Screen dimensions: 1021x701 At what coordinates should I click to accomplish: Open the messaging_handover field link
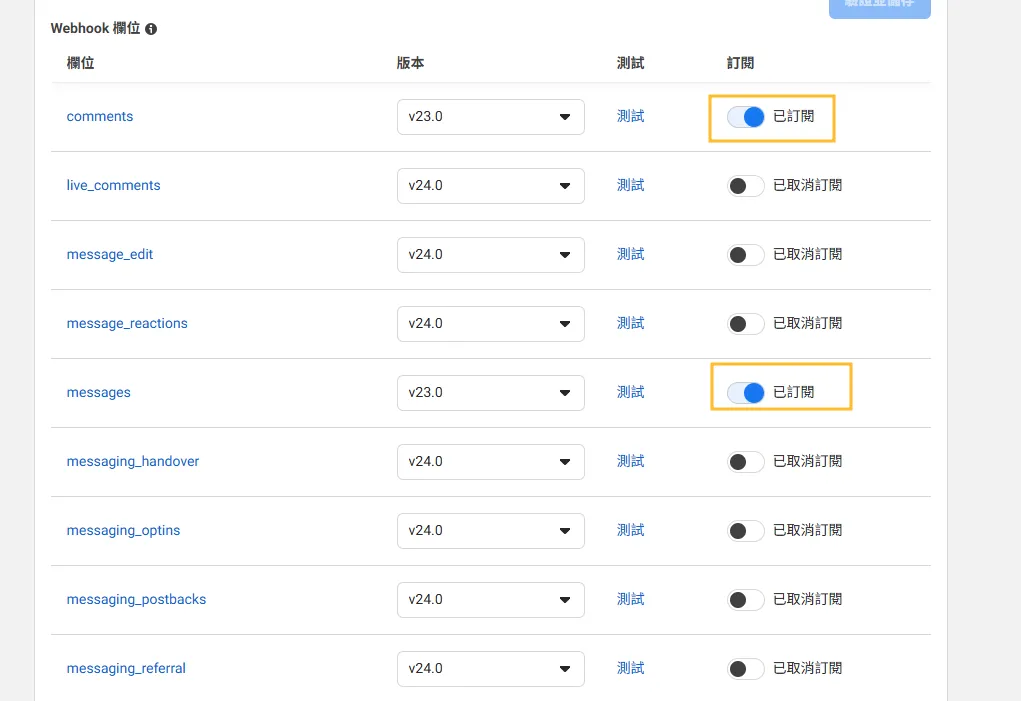coord(133,462)
